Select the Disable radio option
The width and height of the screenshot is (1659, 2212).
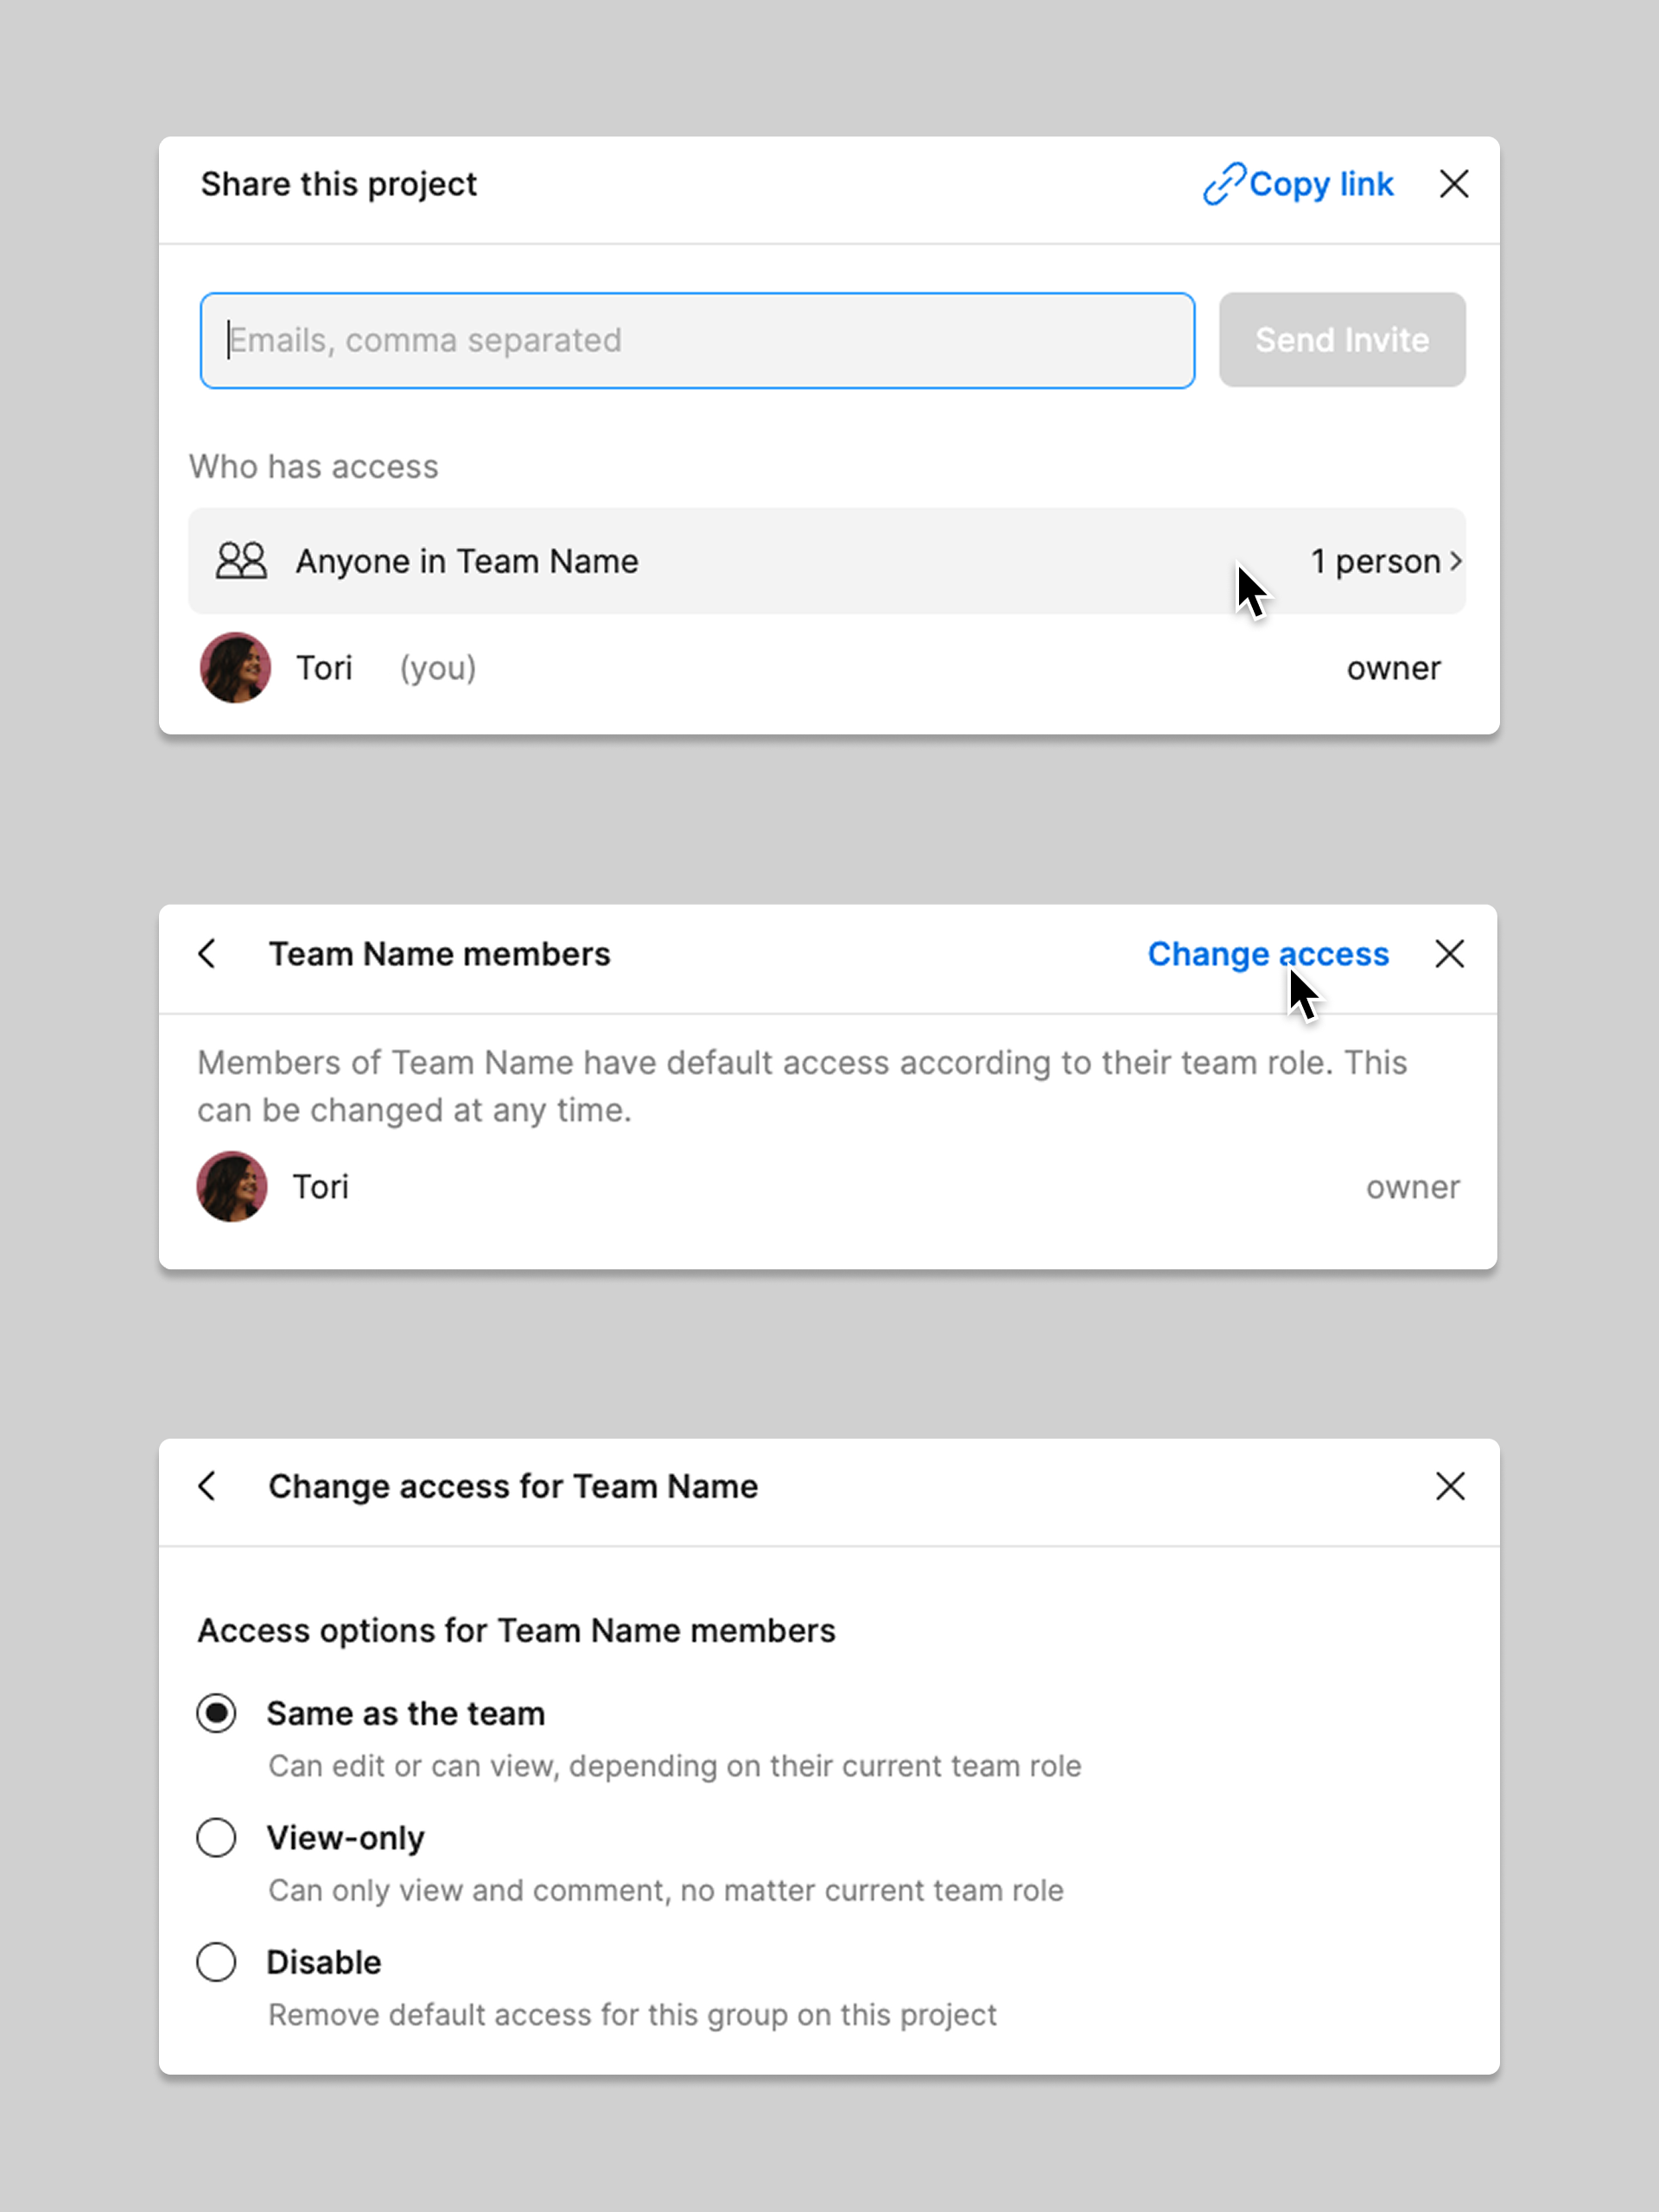[x=216, y=1962]
